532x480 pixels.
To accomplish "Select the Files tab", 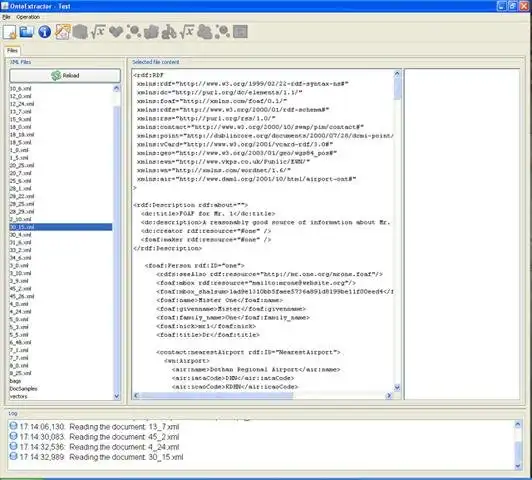I will point(12,51).
